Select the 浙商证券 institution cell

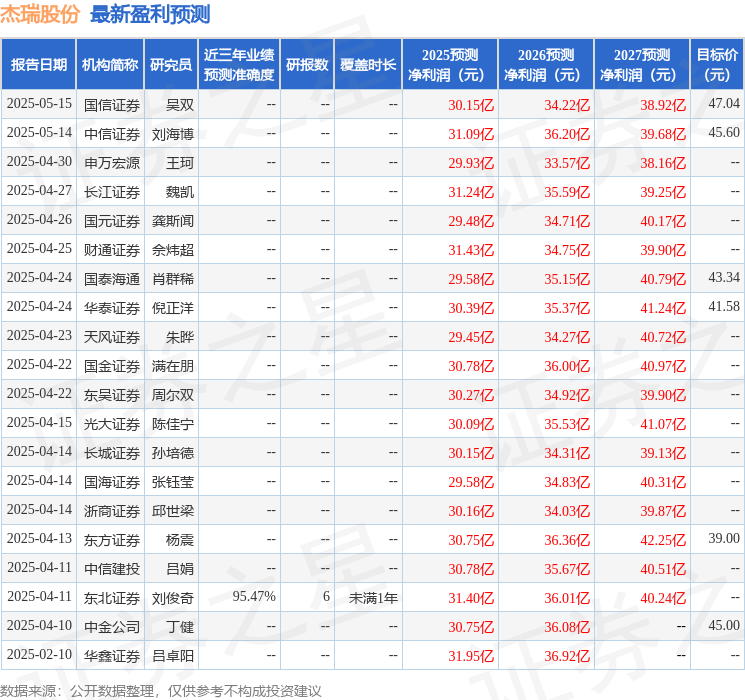click(112, 511)
